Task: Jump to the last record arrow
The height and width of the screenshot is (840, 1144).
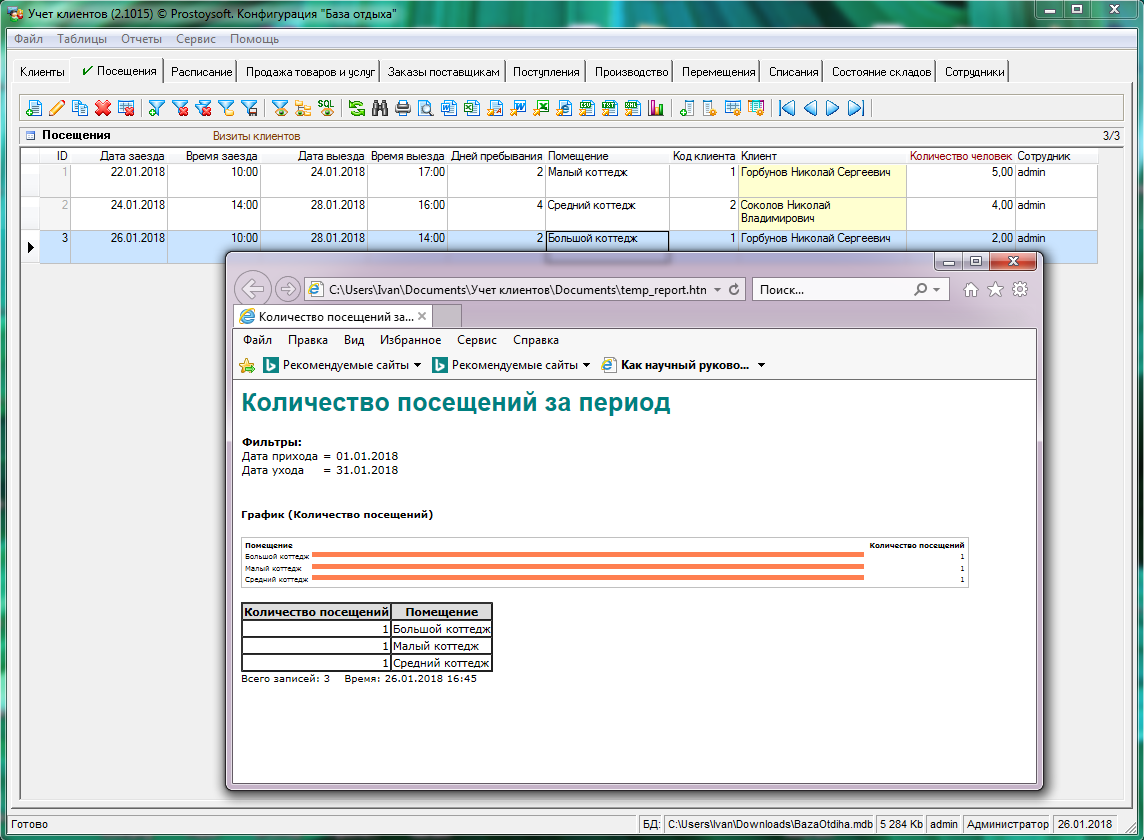Action: pos(856,108)
